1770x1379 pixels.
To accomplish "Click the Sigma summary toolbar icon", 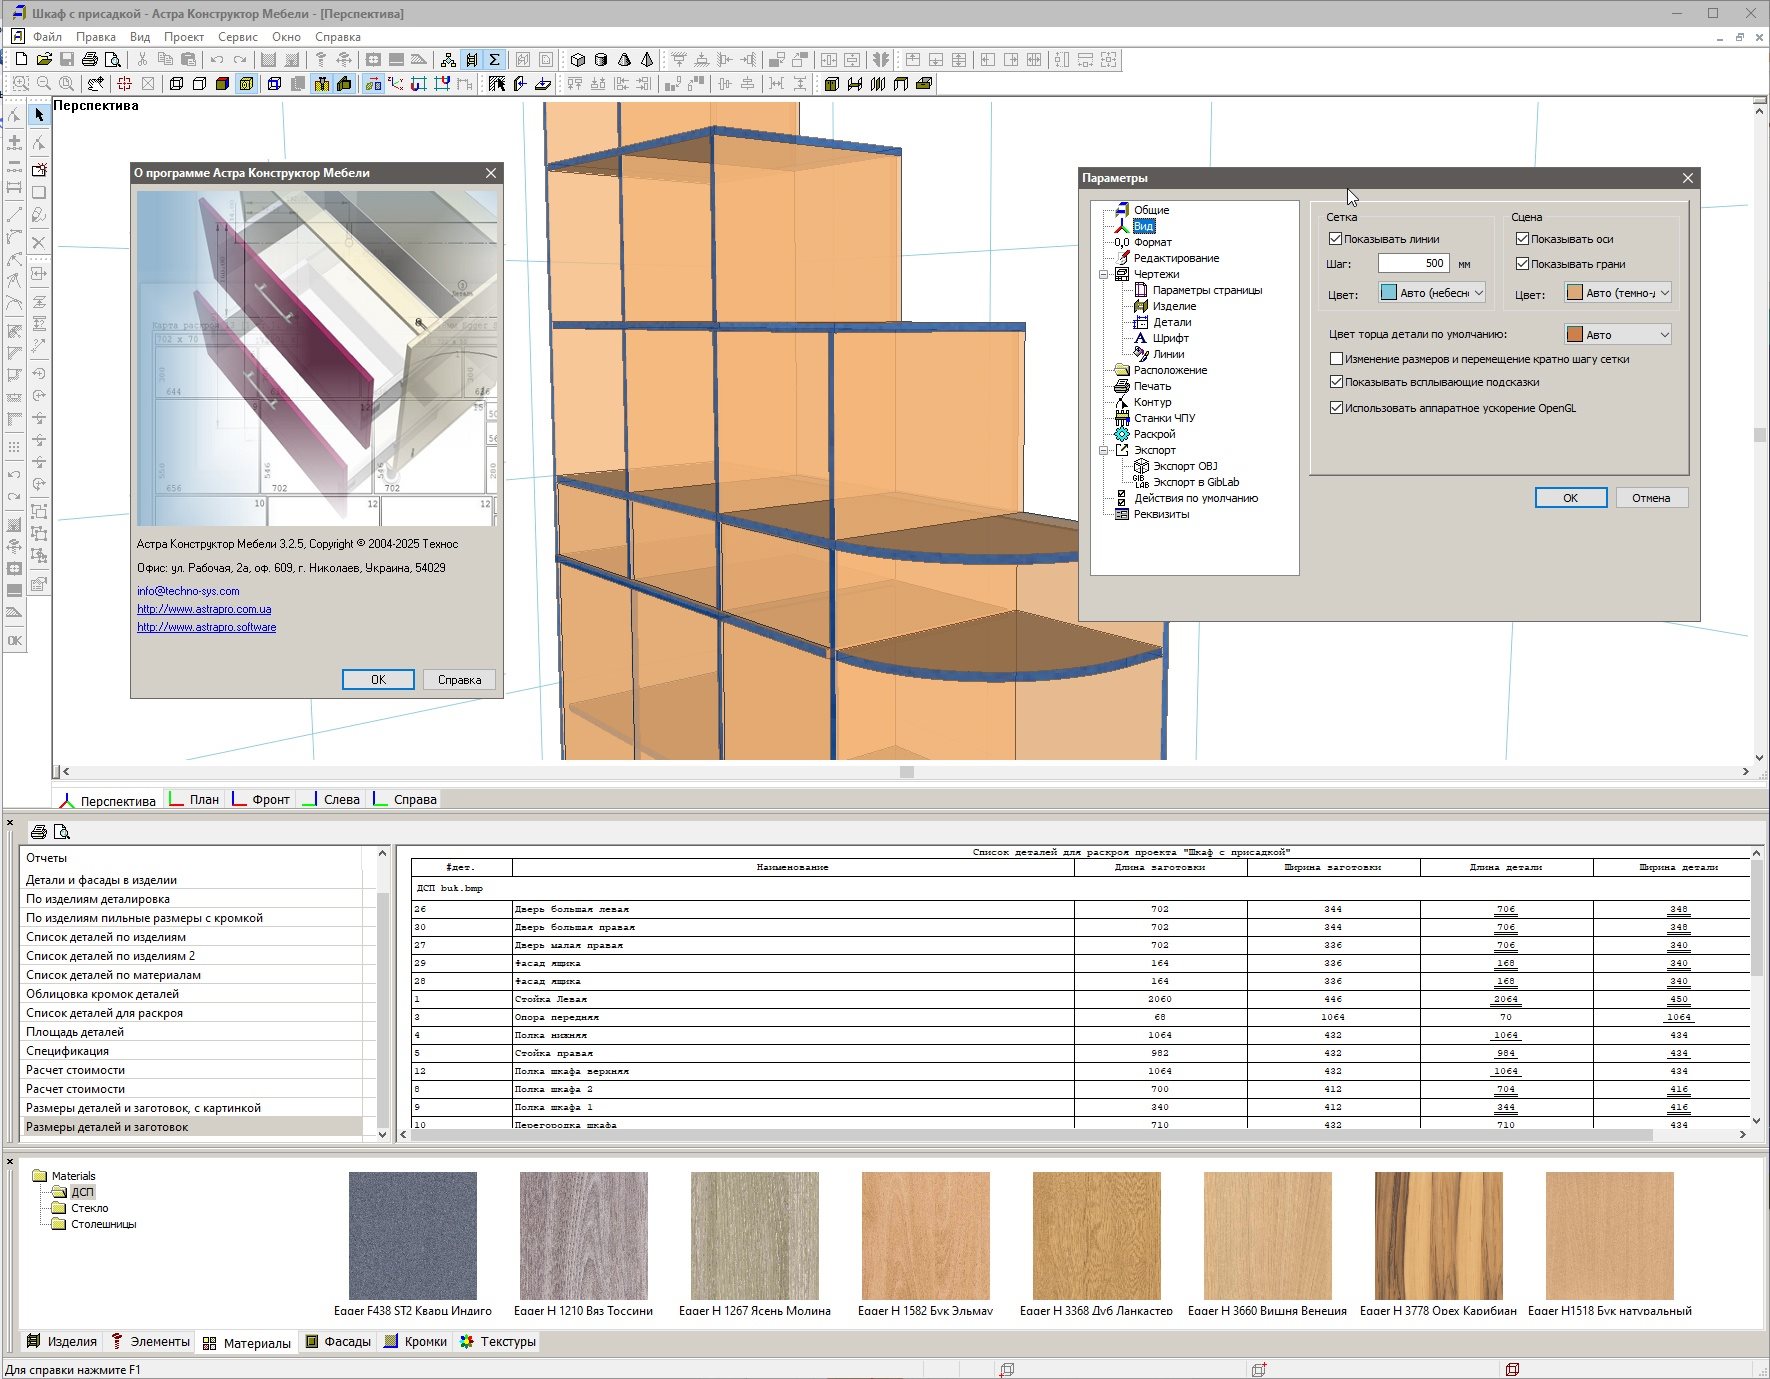I will pos(494,60).
